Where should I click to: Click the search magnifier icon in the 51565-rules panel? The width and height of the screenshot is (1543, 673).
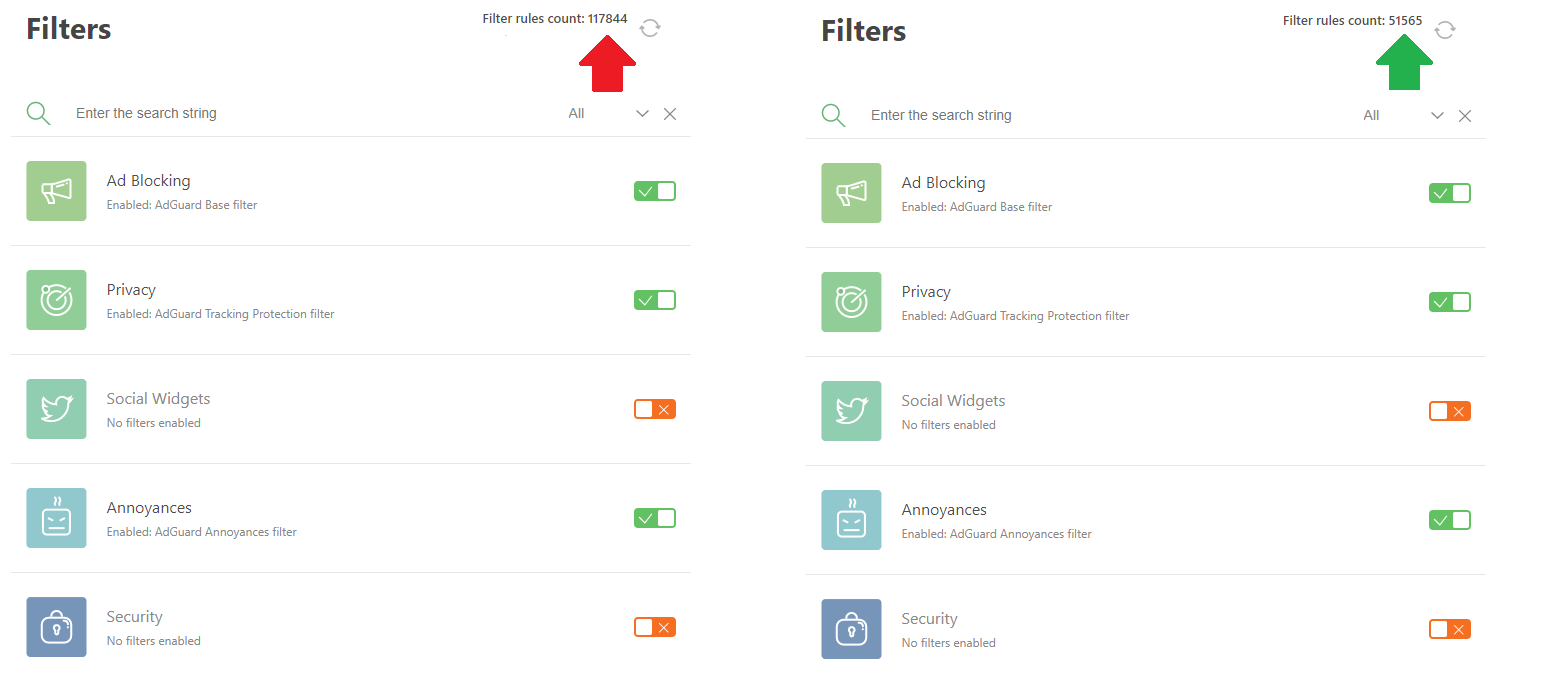coord(833,115)
